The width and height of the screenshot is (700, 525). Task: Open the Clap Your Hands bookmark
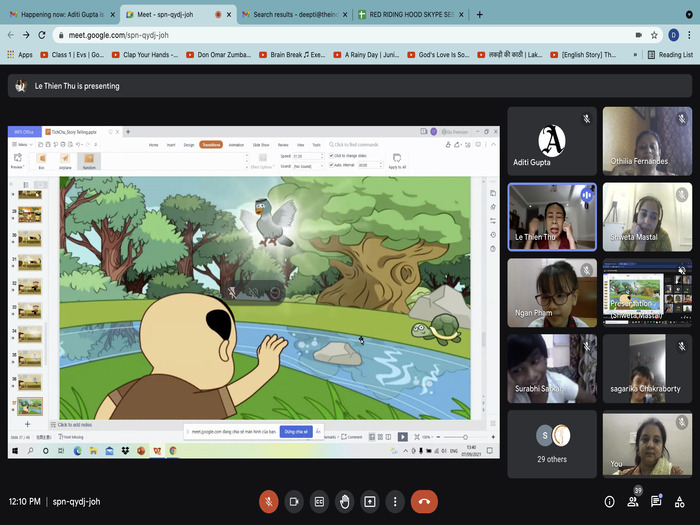pyautogui.click(x=145, y=54)
